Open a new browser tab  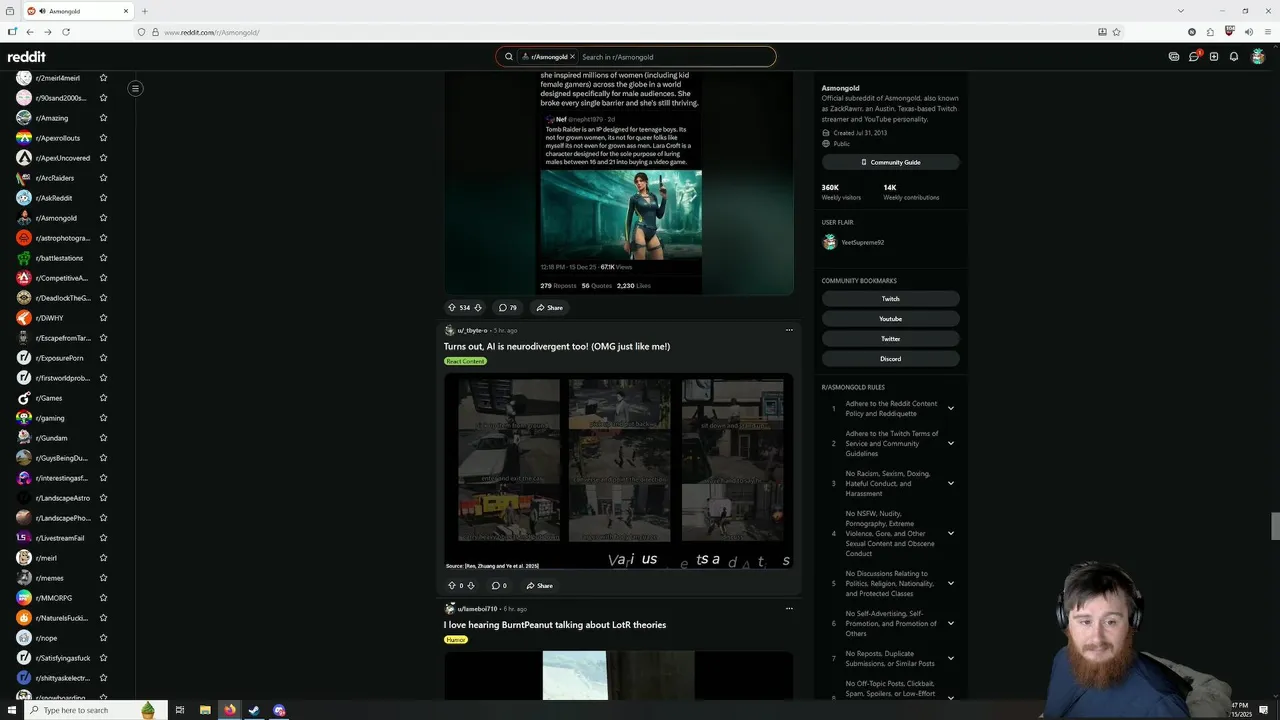coord(144,11)
